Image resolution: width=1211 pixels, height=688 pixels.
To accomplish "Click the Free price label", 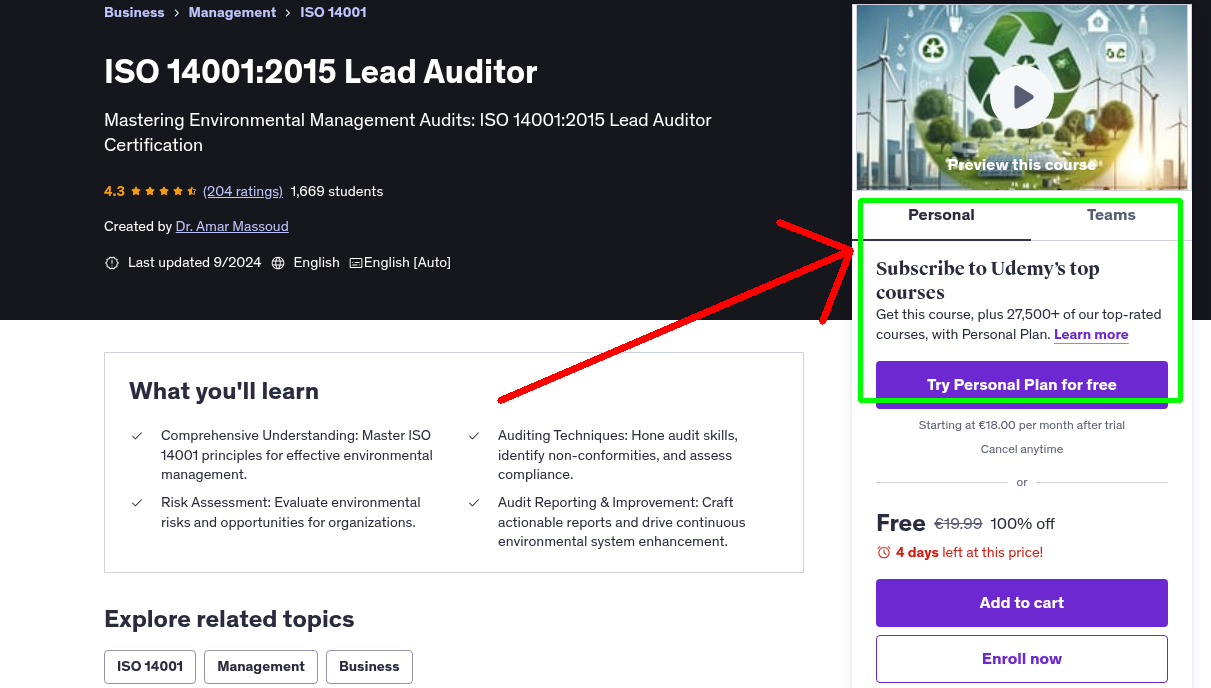I will (x=901, y=523).
